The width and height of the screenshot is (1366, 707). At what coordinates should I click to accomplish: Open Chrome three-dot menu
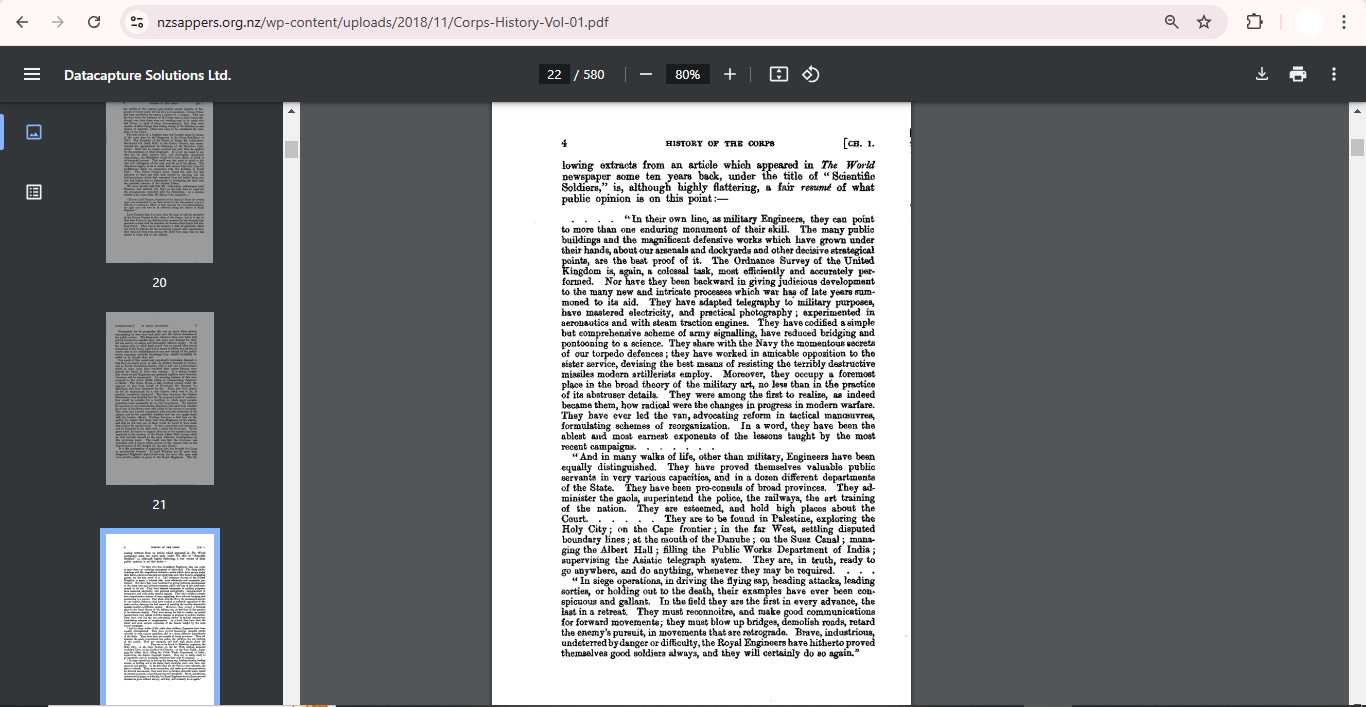pos(1345,22)
